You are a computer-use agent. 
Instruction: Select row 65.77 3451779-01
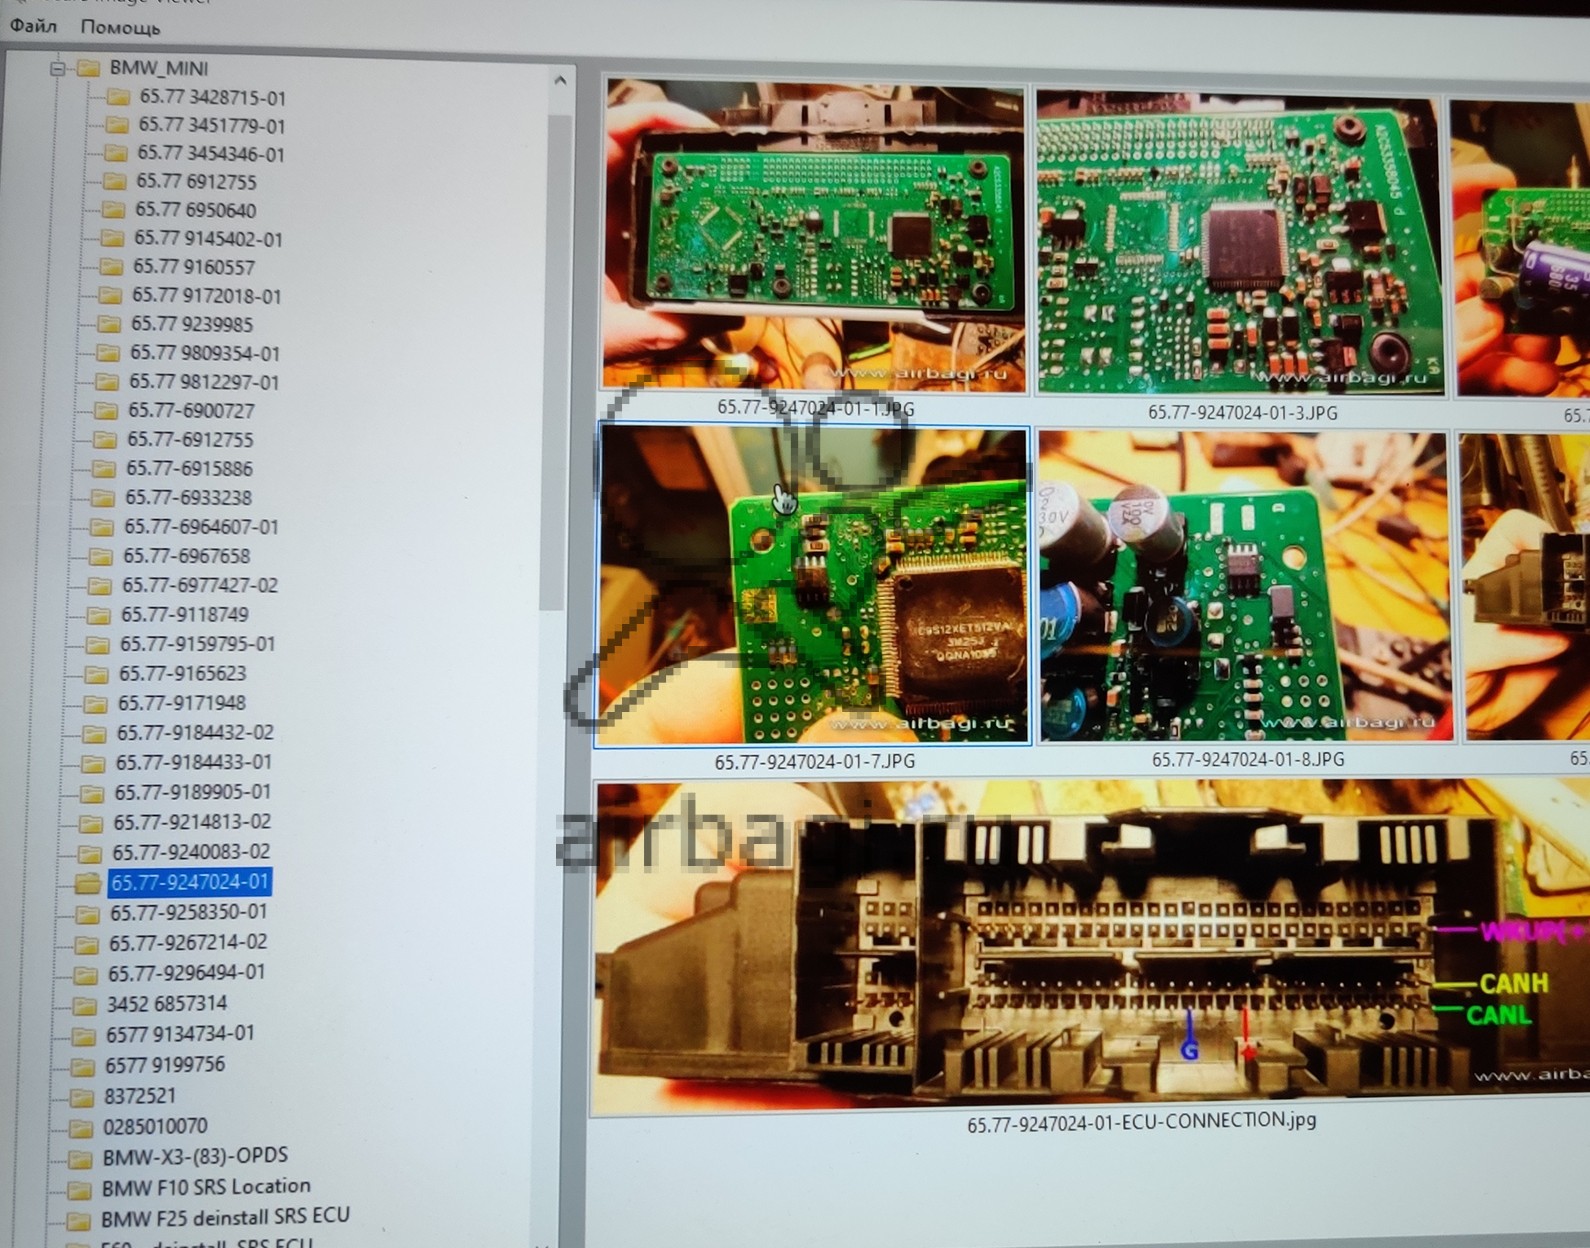(212, 125)
